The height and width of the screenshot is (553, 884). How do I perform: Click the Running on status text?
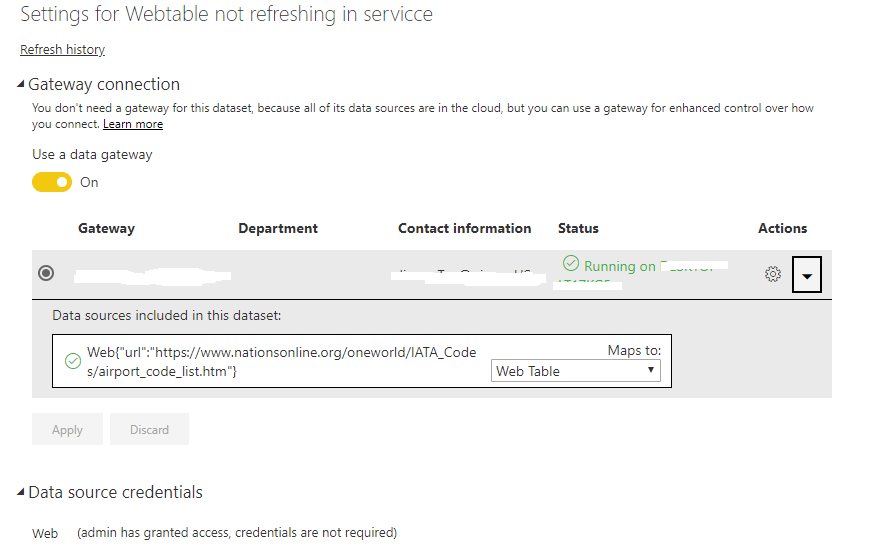[620, 266]
